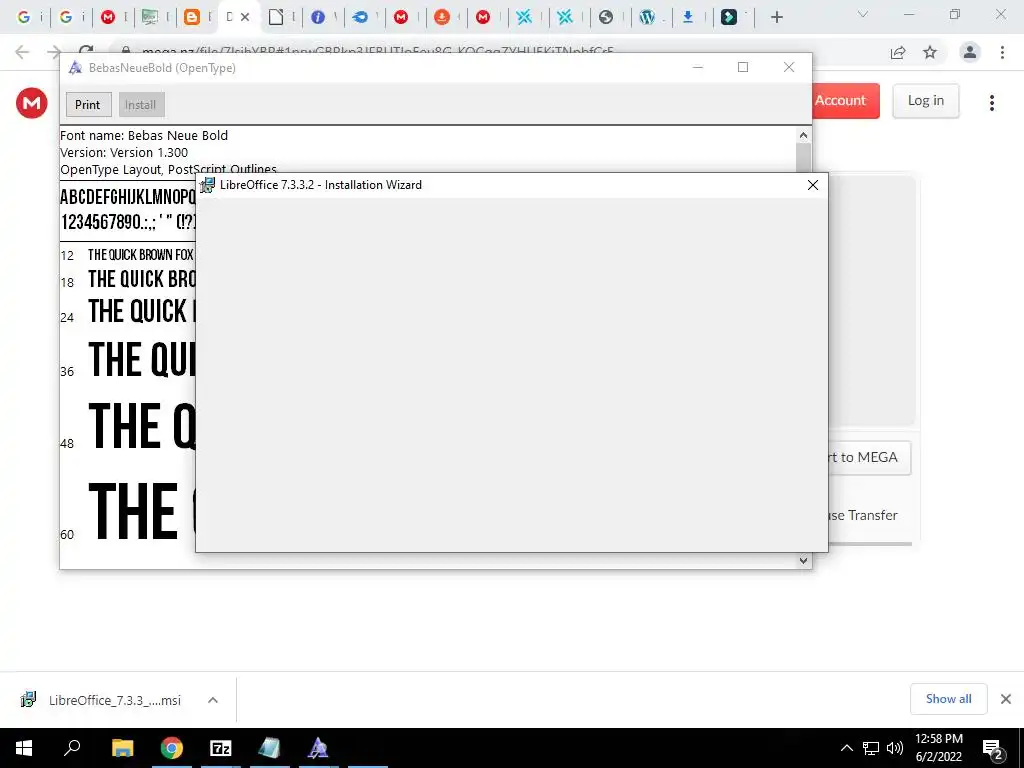The height and width of the screenshot is (768, 1024).
Task: Click the MEGA logo on the page
Action: point(31,103)
